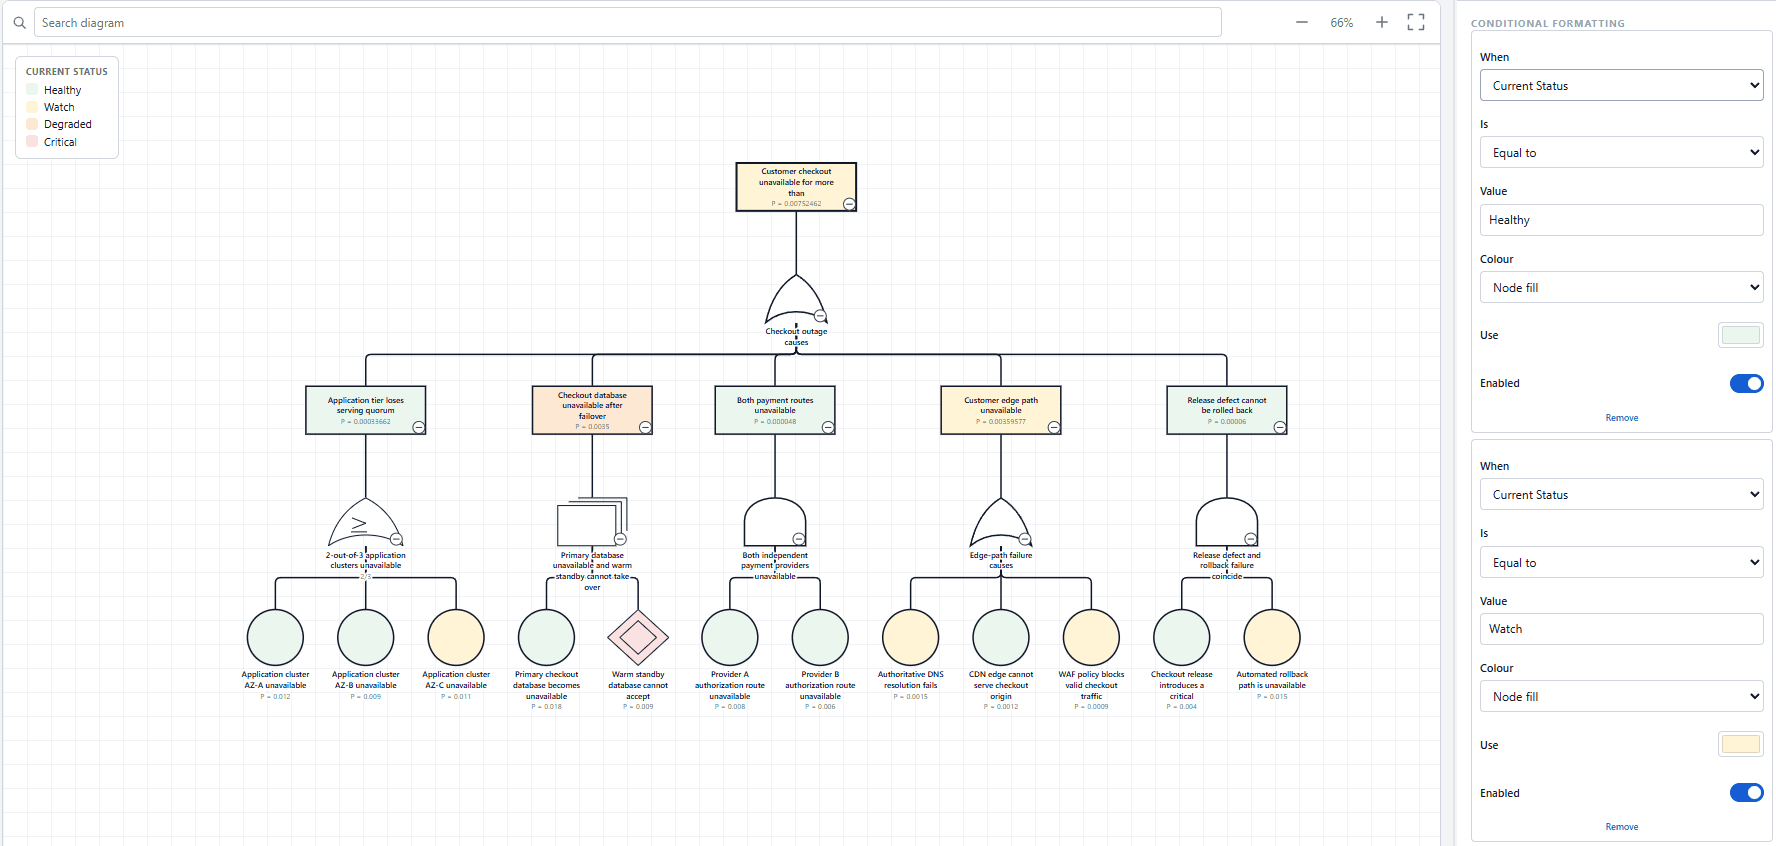The width and height of the screenshot is (1776, 846).
Task: Collapse the Customer checkout unavailable top node
Action: pyautogui.click(x=849, y=204)
